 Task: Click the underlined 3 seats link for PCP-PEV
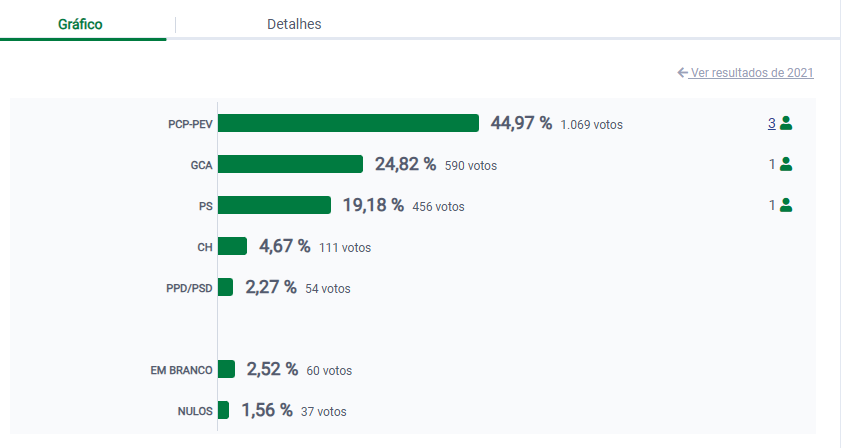(x=772, y=124)
